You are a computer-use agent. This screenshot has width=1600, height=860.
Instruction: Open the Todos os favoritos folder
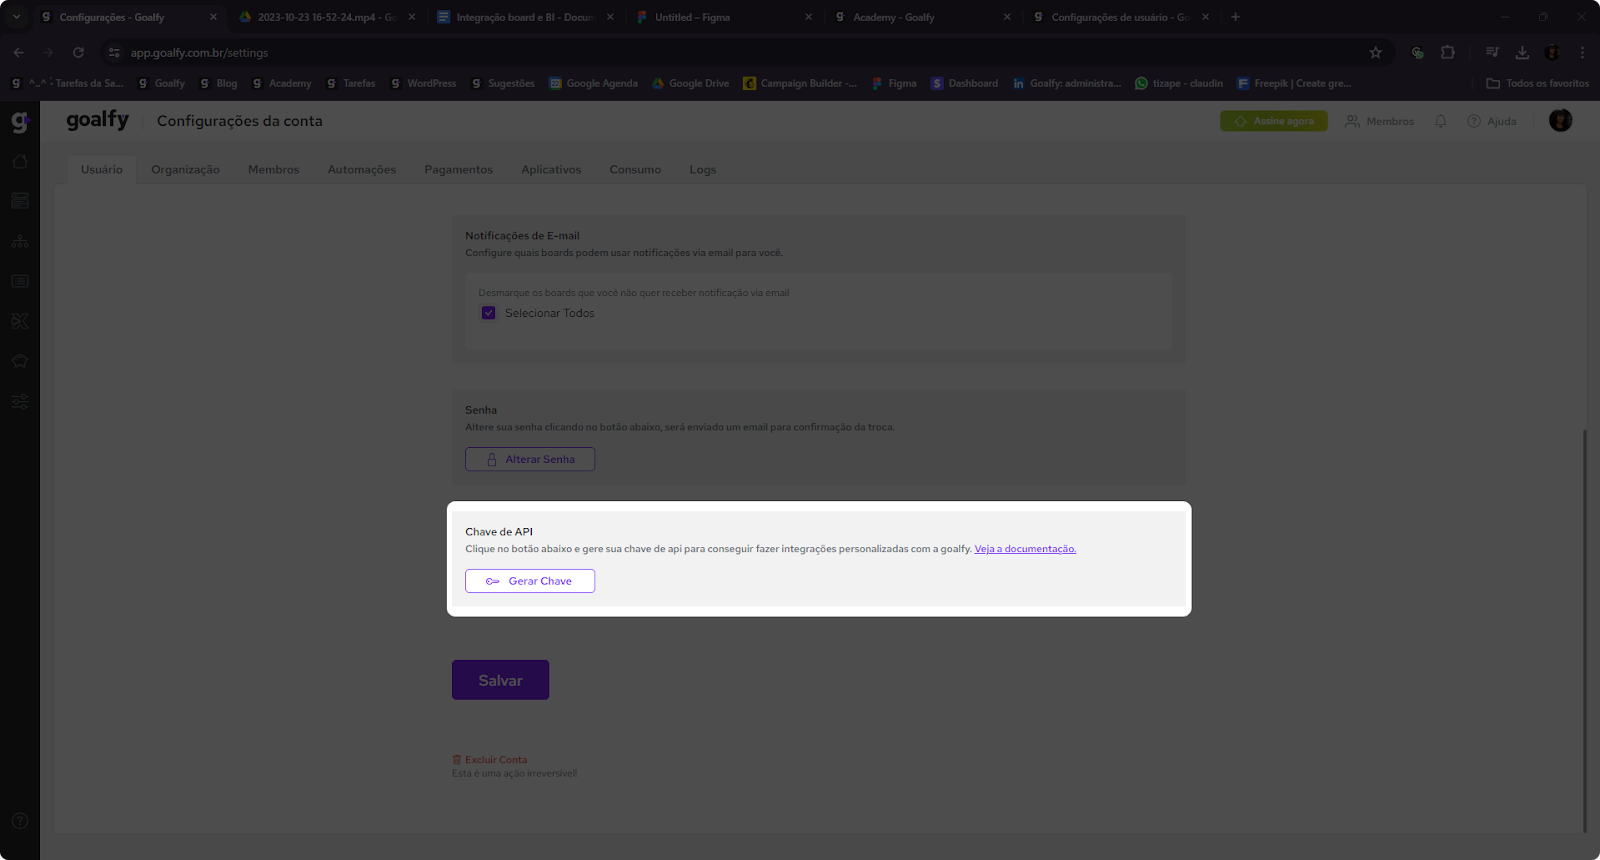tap(1538, 83)
